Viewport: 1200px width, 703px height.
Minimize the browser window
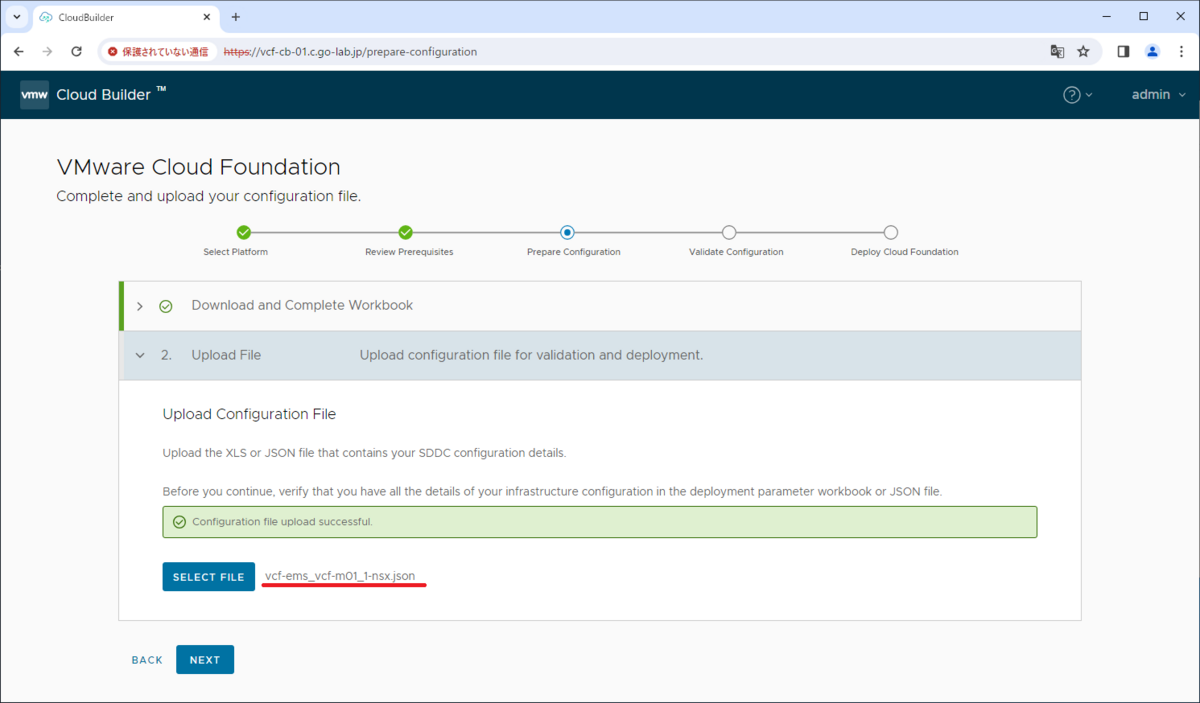click(1108, 16)
